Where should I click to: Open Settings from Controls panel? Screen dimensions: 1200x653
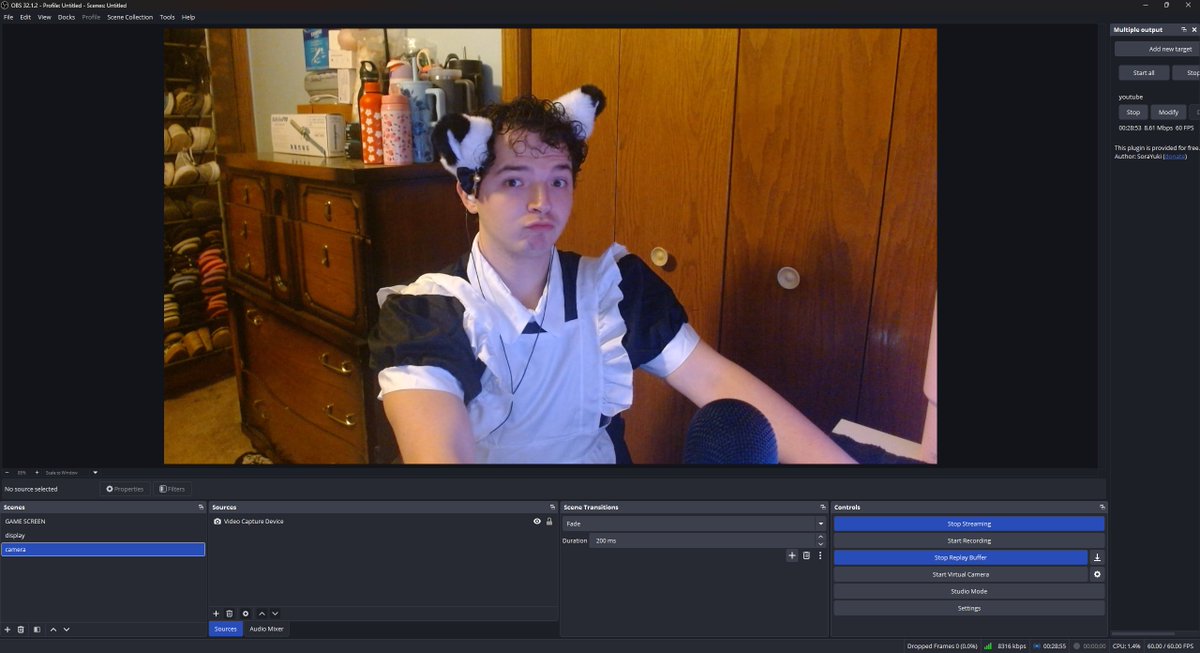(969, 609)
